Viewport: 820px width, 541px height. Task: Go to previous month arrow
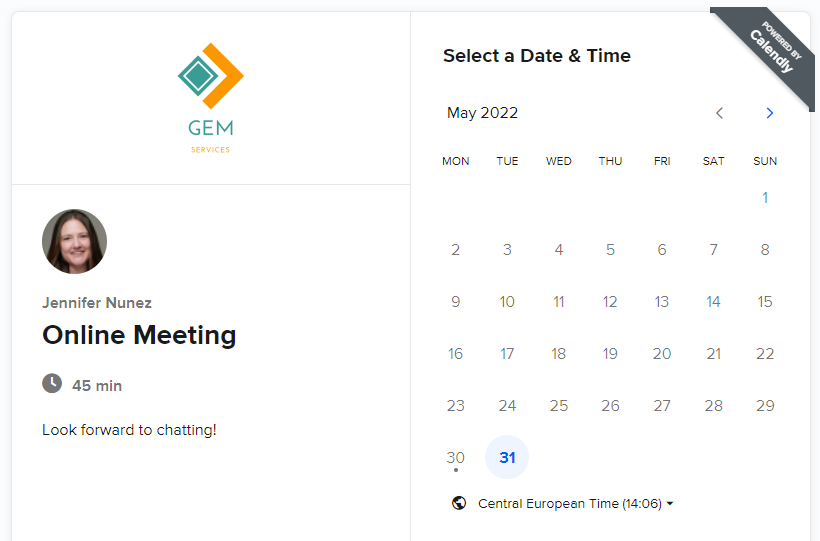[x=719, y=113]
